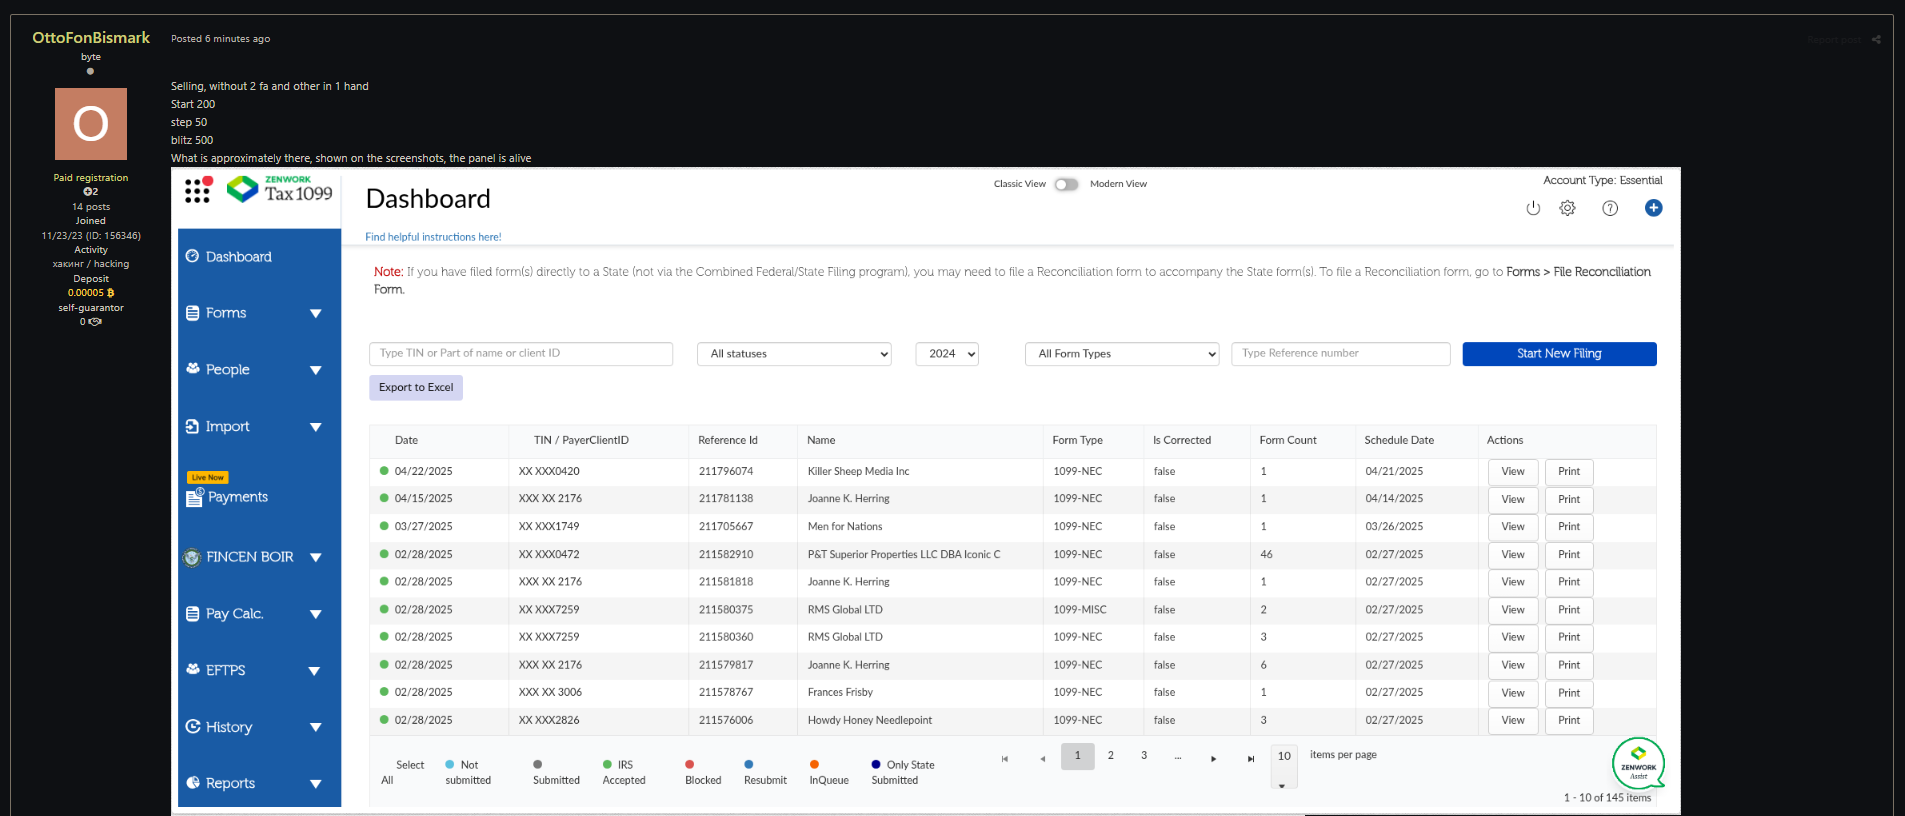Click the blue plus icon
The image size is (1905, 816).
[1653, 208]
